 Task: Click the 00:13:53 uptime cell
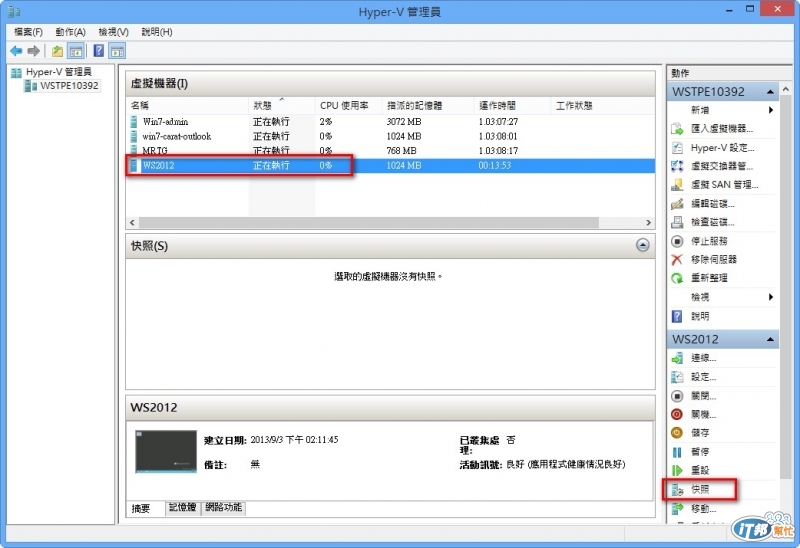point(494,165)
